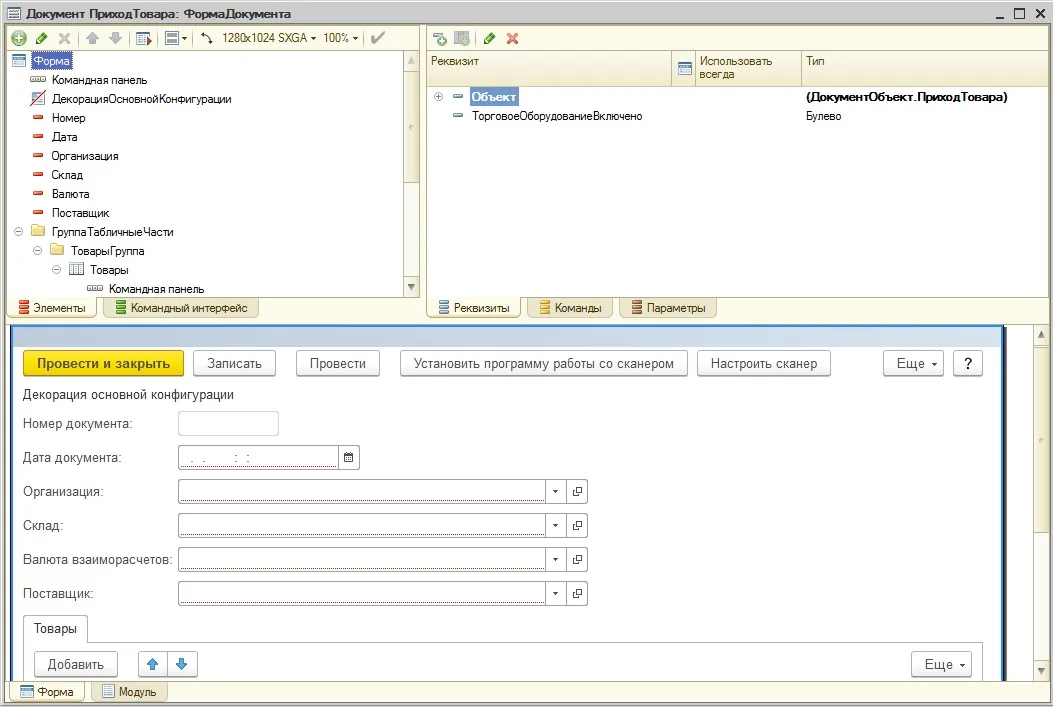Click the red Delete attribute icon
The width and height of the screenshot is (1053, 707).
[x=512, y=39]
